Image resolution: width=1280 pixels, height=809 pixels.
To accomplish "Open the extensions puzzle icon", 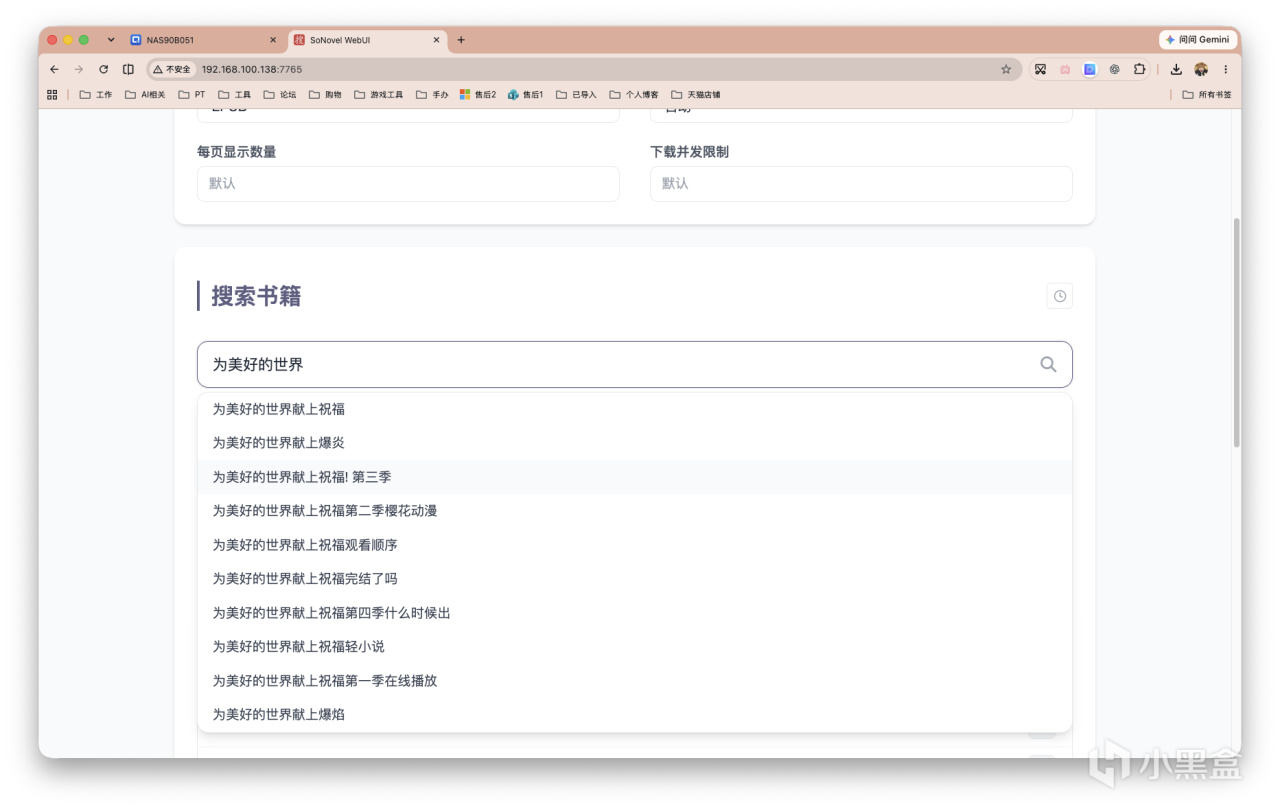I will tap(1139, 69).
